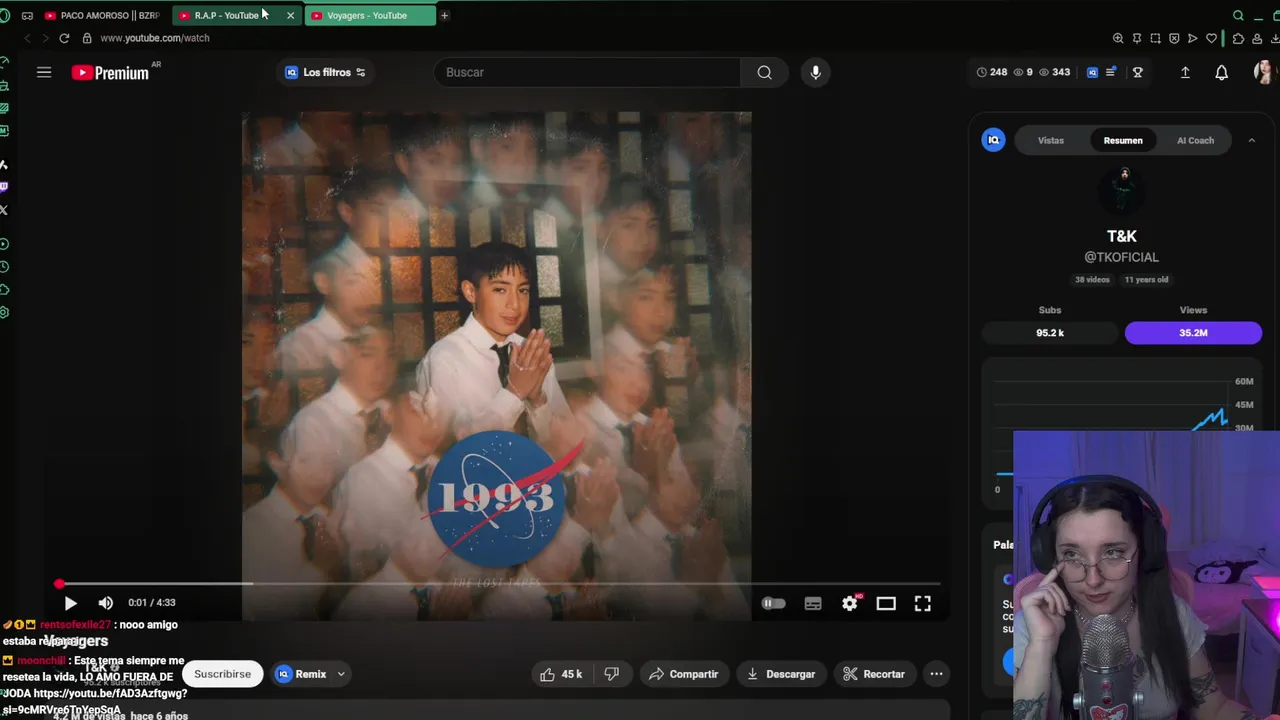1280x720 pixels.
Task: Open more actions three-dot menu
Action: point(936,674)
